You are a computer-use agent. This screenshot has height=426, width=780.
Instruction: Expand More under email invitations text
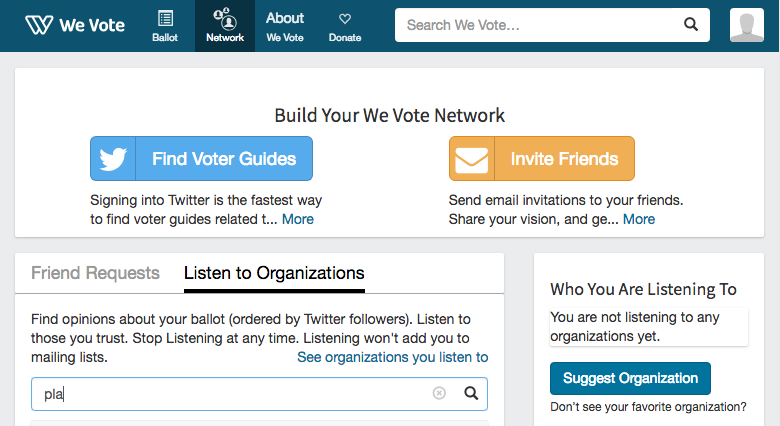coord(639,219)
